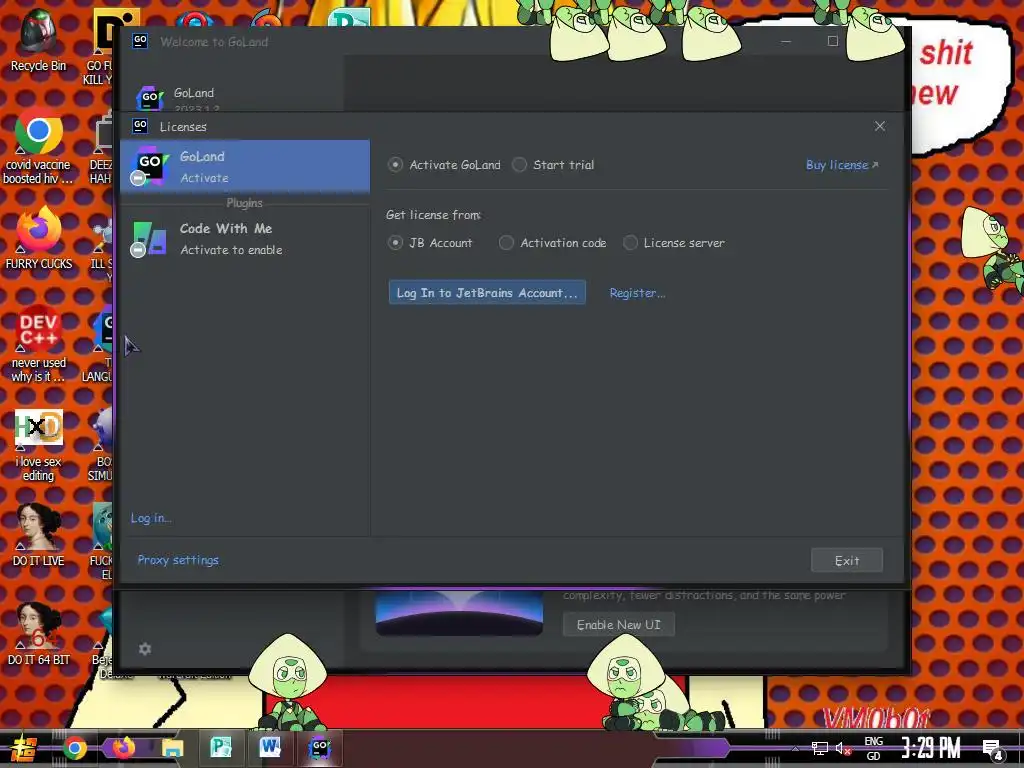Image resolution: width=1024 pixels, height=768 pixels.
Task: Click the Code With Me plugin icon
Action: [150, 238]
